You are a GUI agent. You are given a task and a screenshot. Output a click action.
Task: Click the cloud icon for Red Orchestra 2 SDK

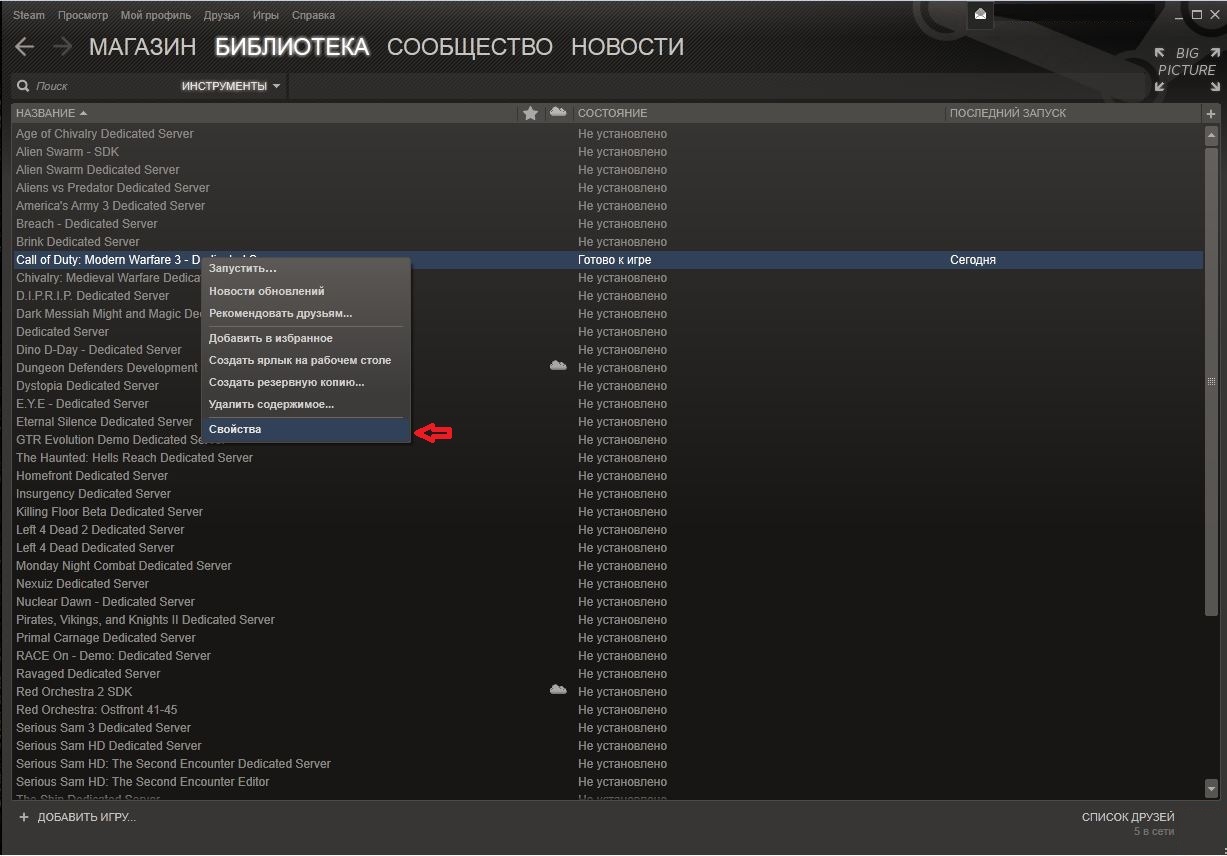click(558, 690)
